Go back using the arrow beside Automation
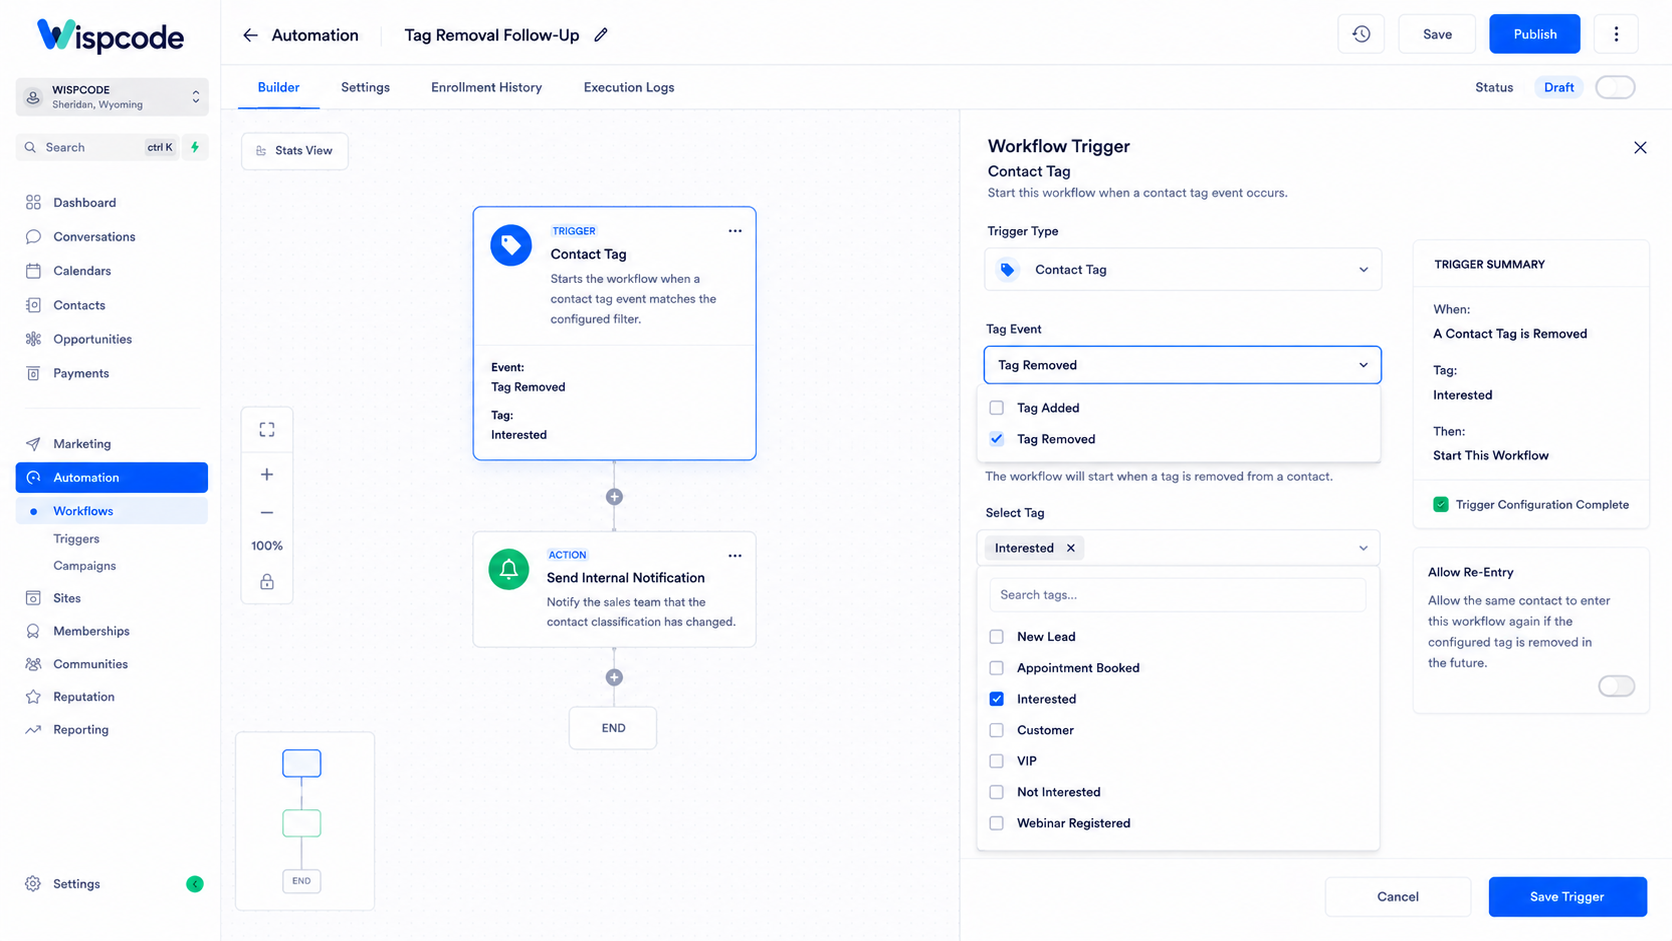 pos(250,35)
